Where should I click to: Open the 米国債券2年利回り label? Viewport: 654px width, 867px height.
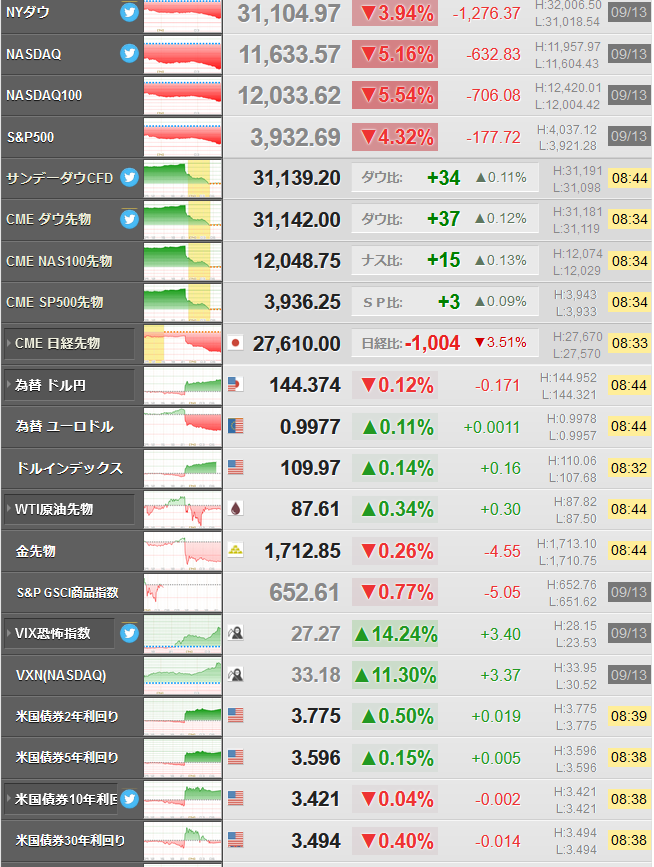(x=67, y=717)
